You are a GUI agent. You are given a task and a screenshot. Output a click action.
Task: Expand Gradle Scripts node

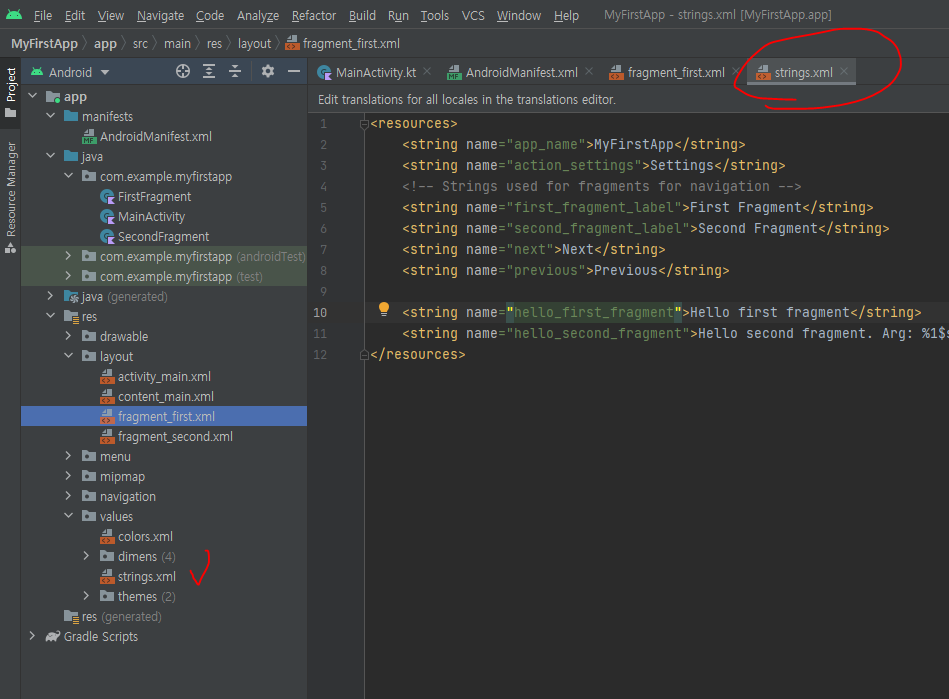pyautogui.click(x=33, y=636)
